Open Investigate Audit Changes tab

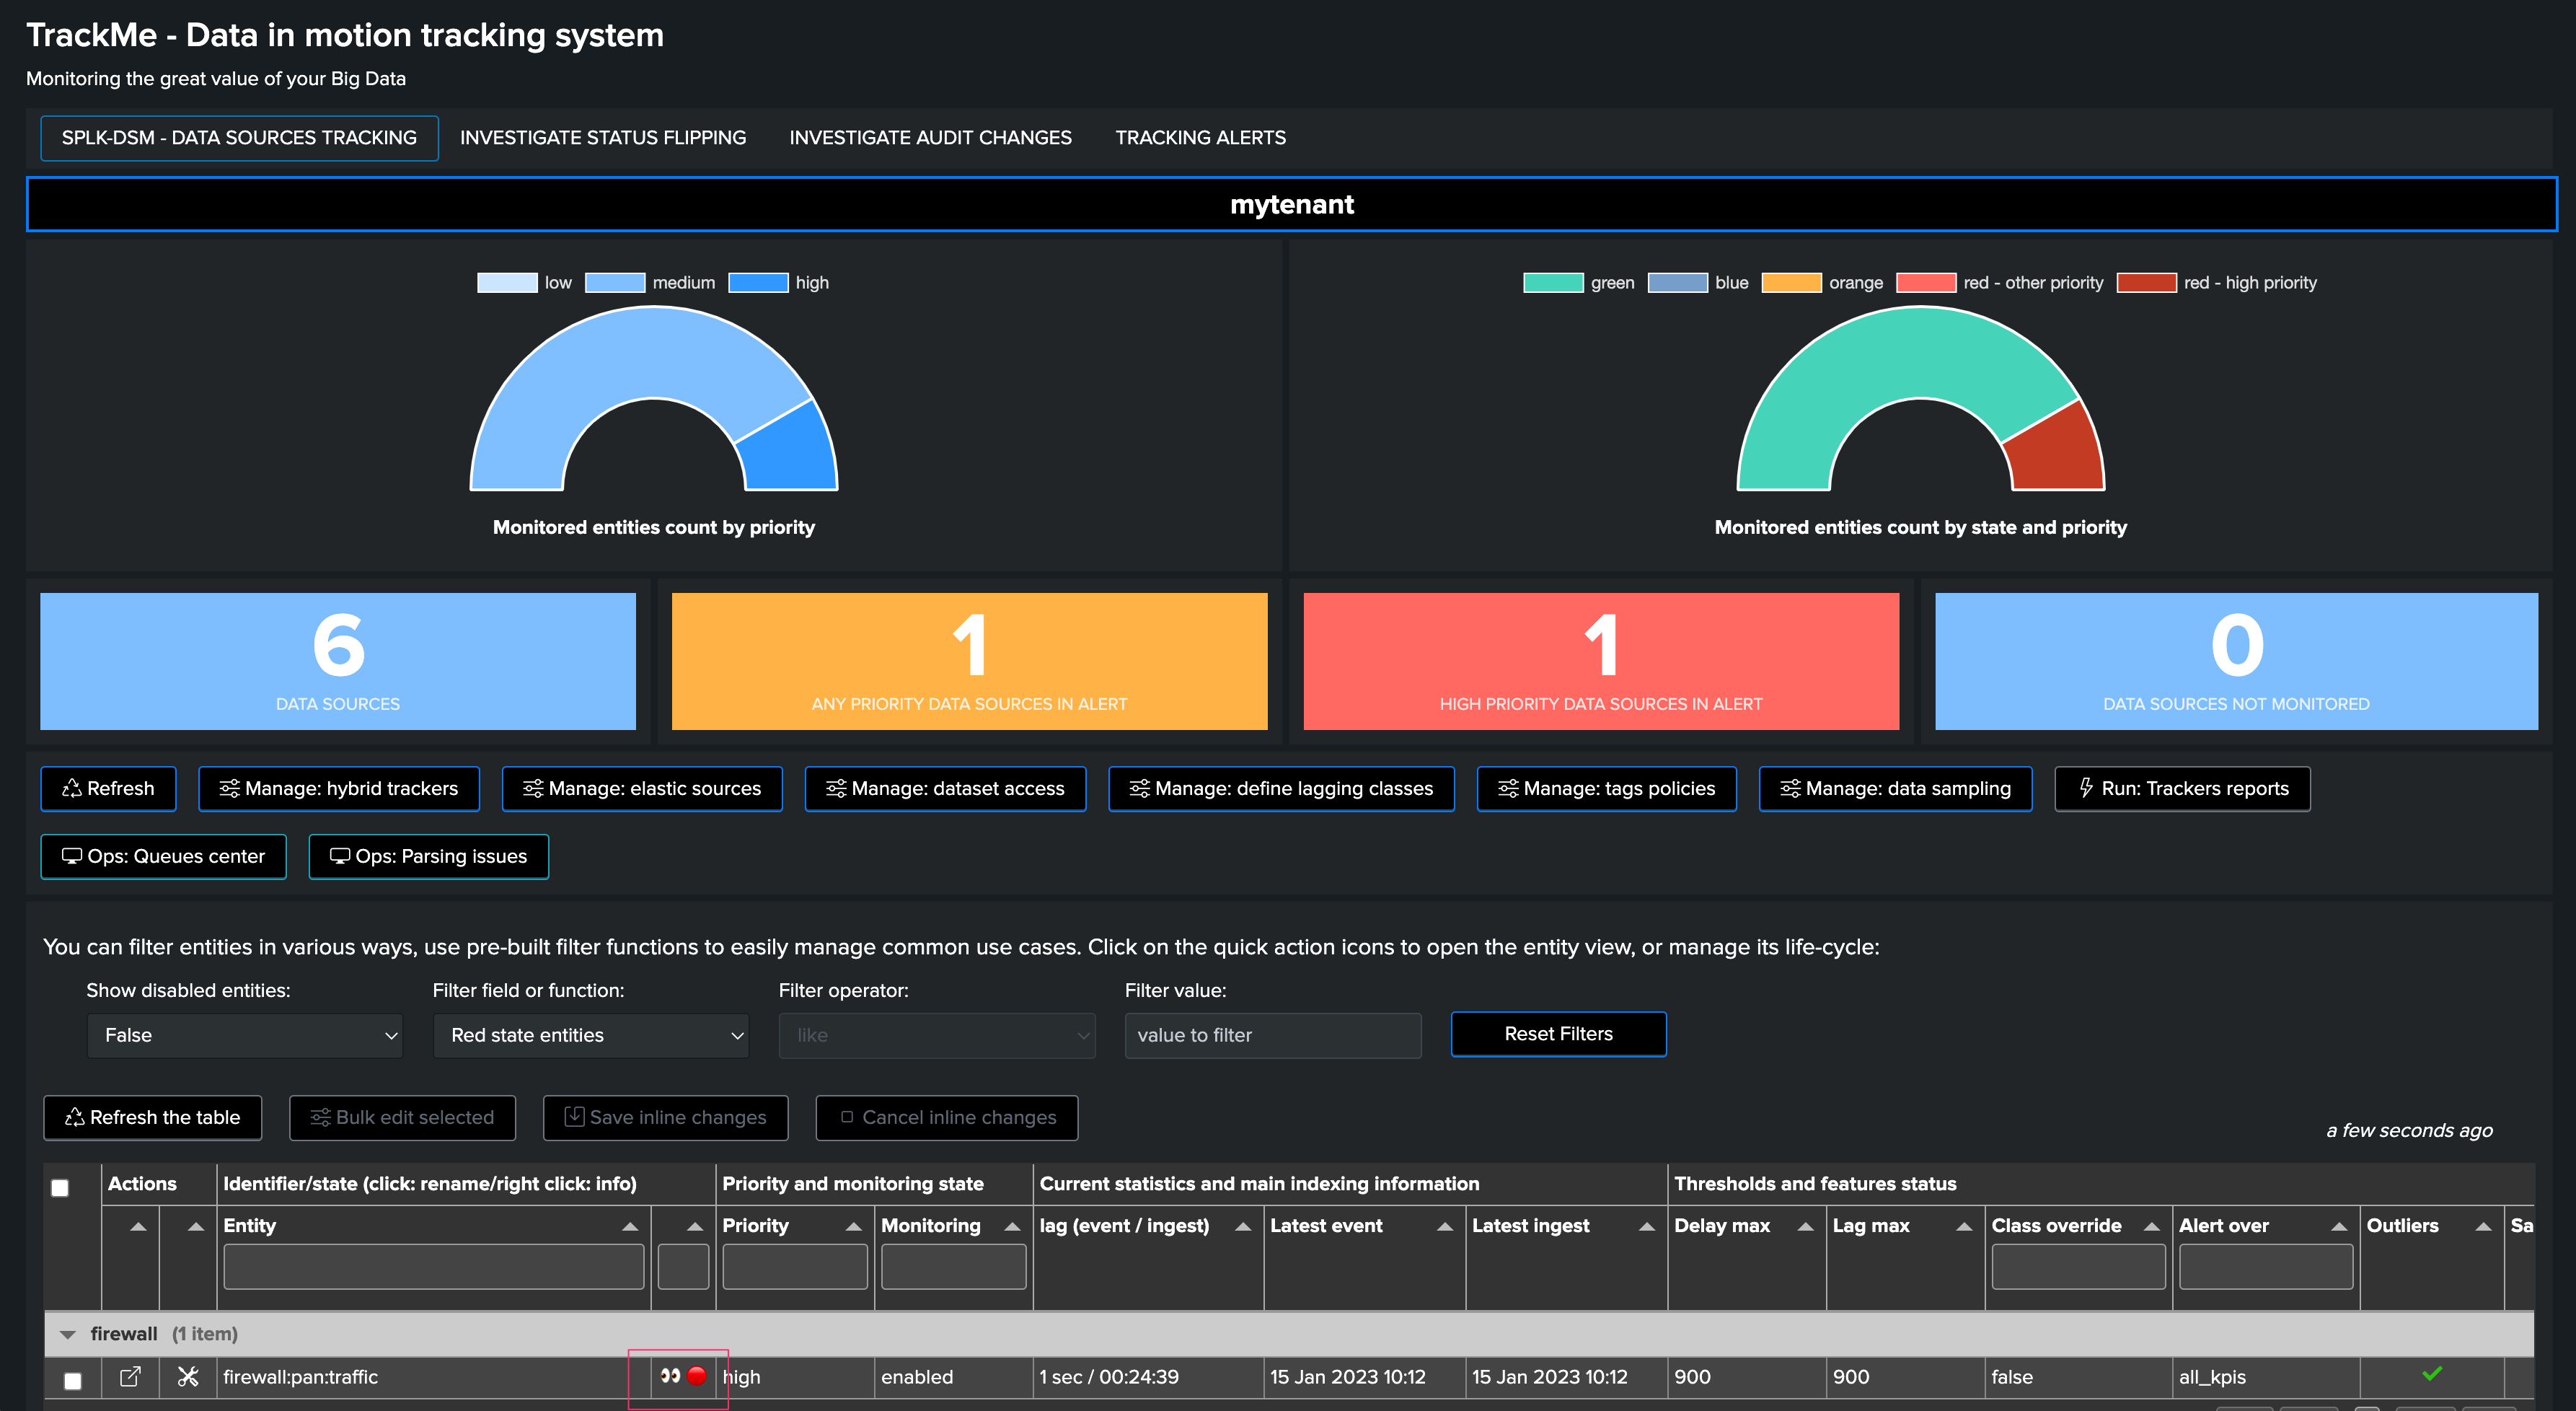click(x=930, y=138)
